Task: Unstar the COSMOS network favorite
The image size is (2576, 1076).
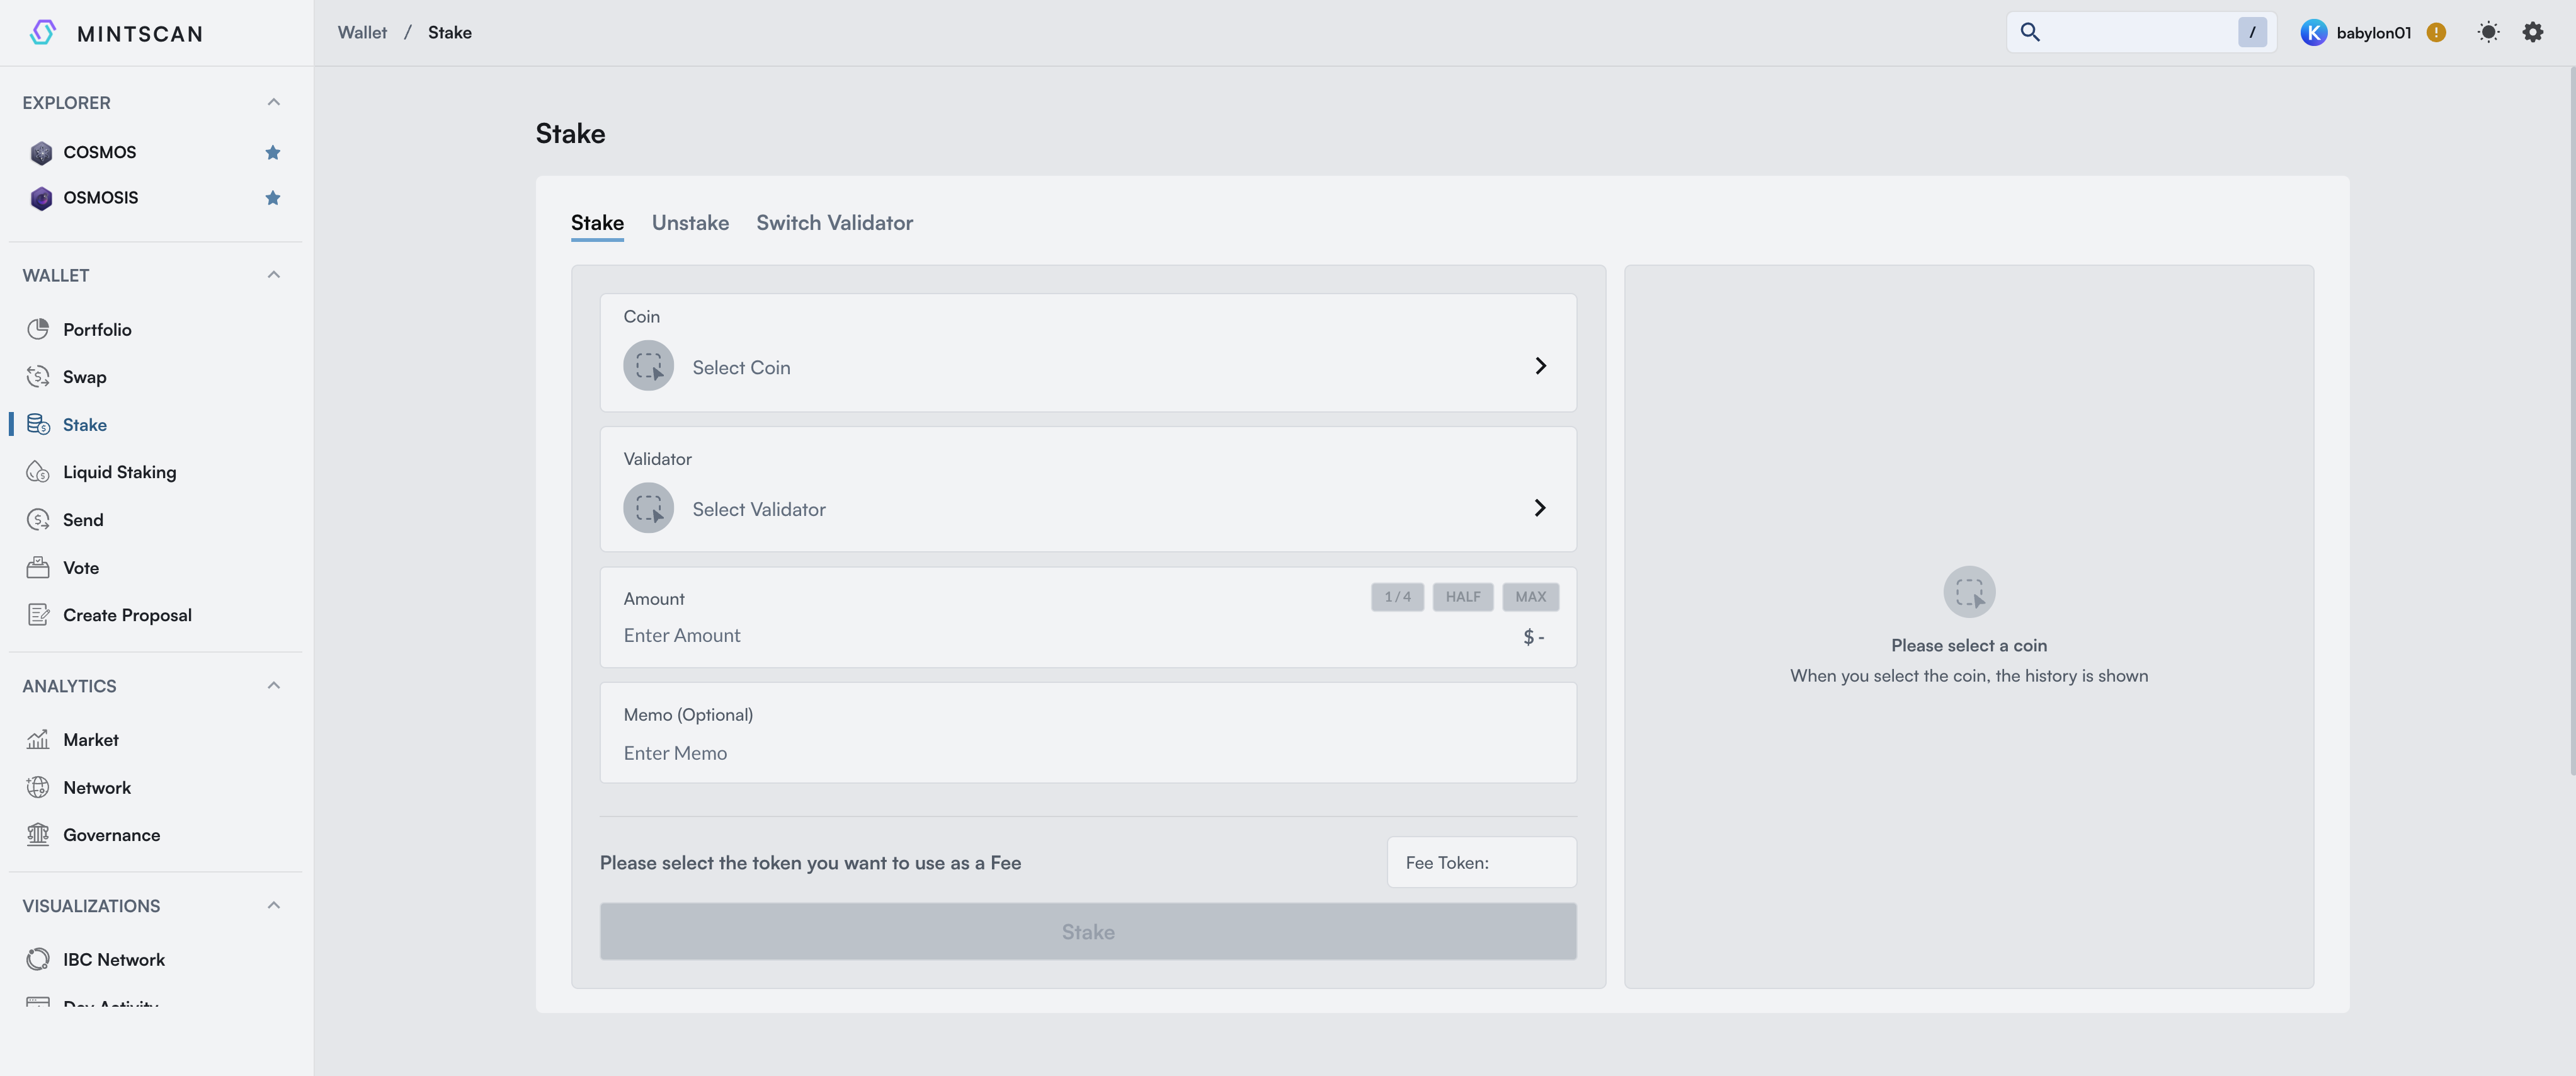Action: click(x=272, y=152)
